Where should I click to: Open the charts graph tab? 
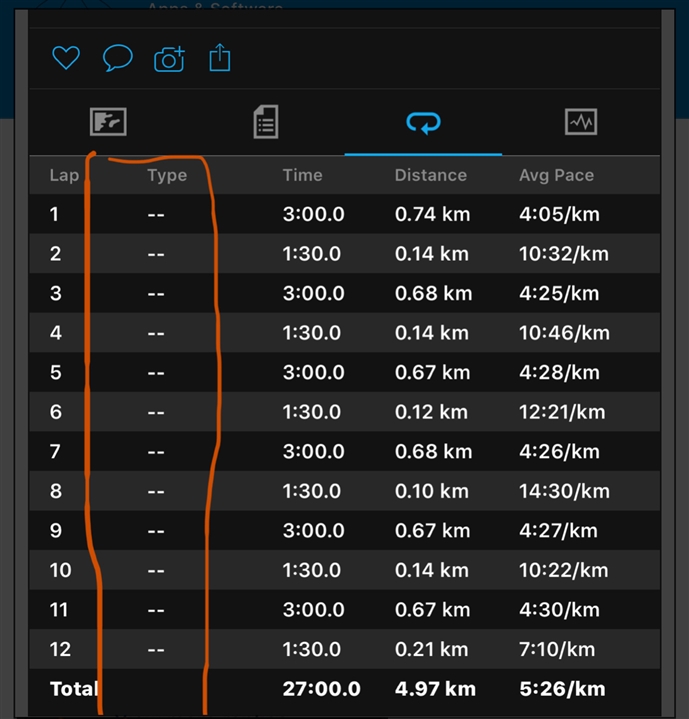click(581, 123)
